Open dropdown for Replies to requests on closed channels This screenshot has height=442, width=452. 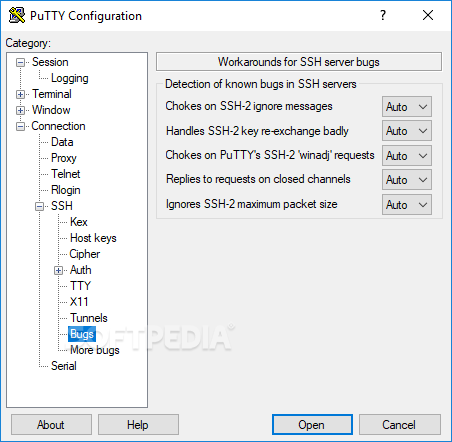click(x=407, y=180)
